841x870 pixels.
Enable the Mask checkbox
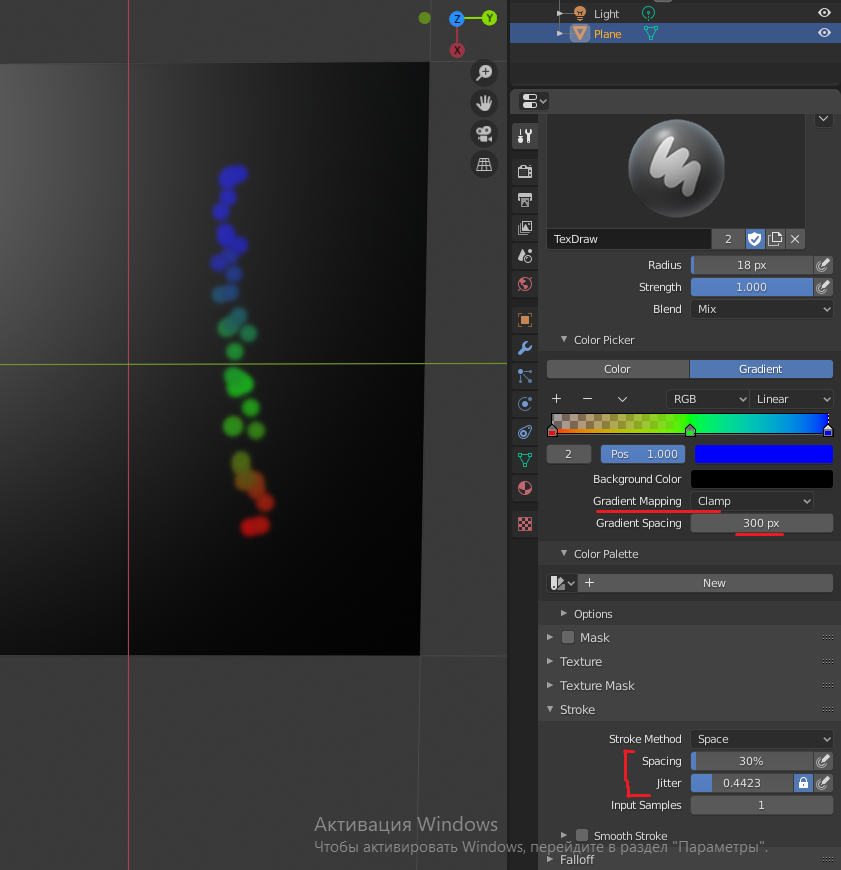[568, 638]
